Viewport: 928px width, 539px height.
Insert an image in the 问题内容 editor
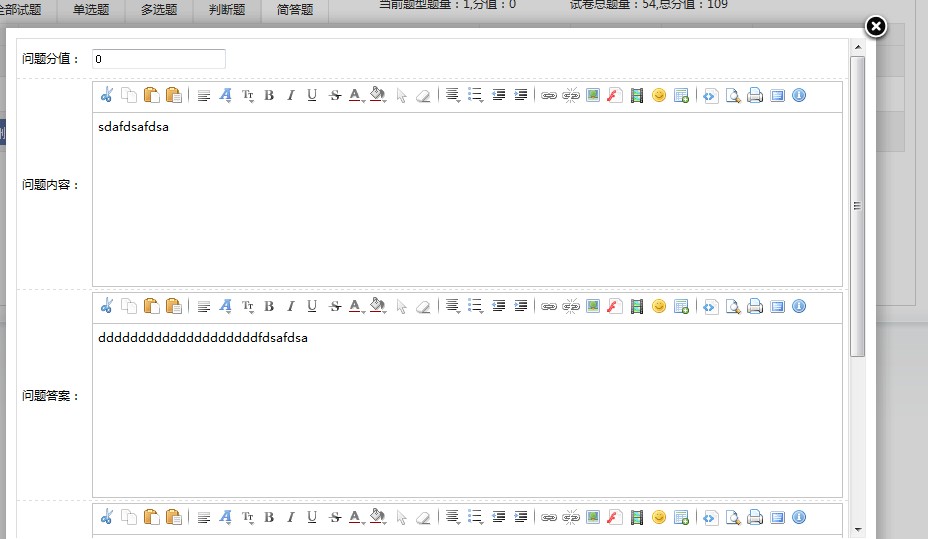click(x=593, y=95)
